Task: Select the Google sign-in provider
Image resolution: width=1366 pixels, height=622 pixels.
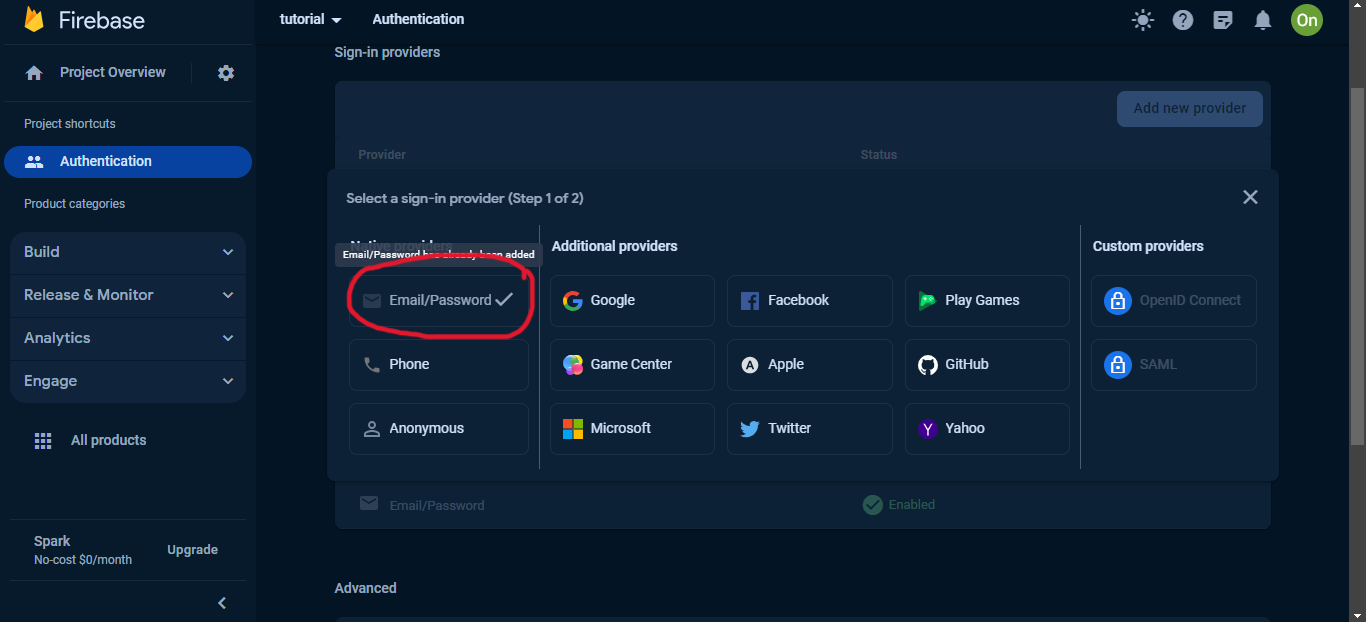Action: (632, 300)
